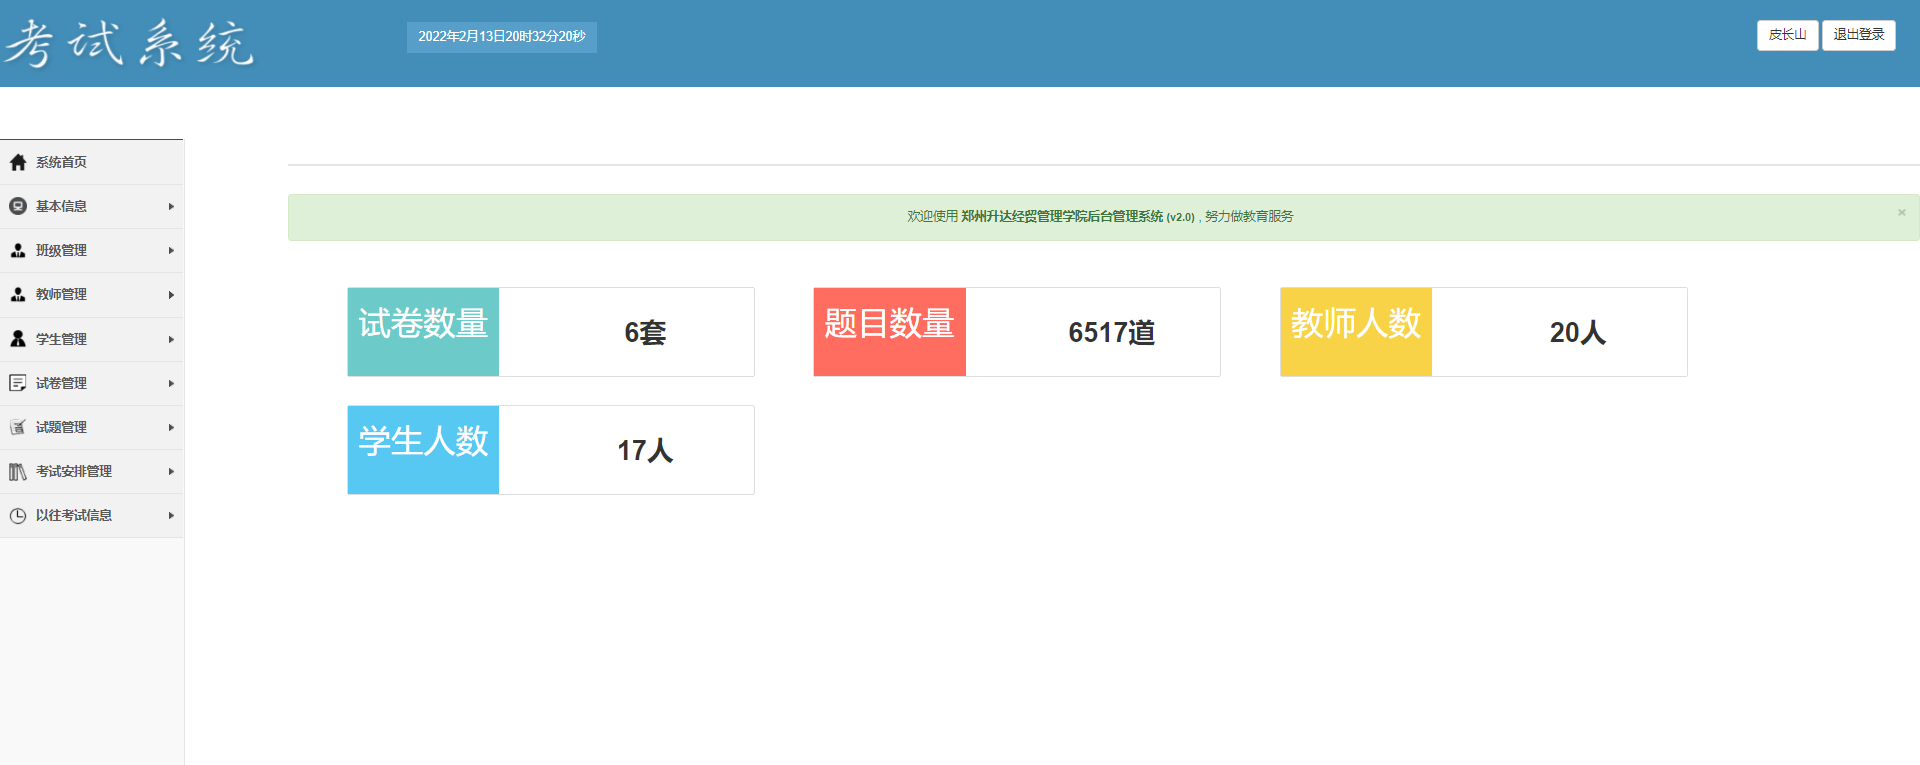Click the date and time display
The width and height of the screenshot is (1920, 765).
[x=502, y=37]
